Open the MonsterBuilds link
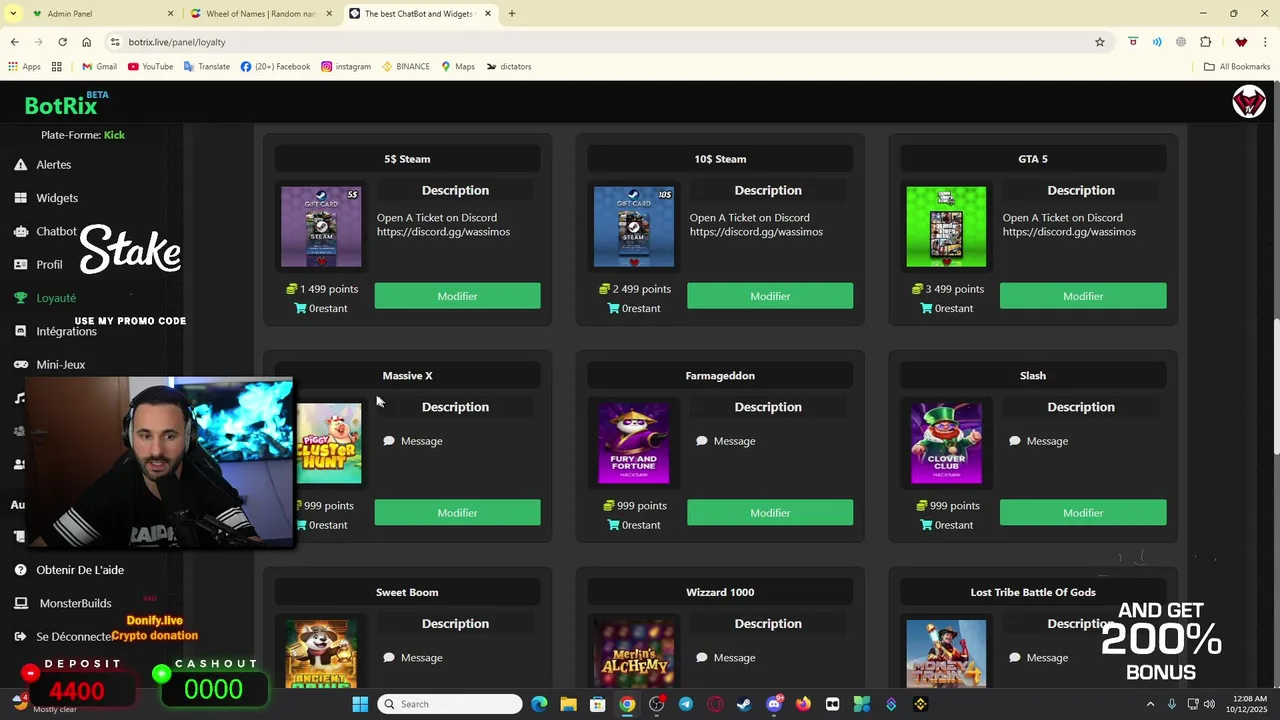 tap(75, 603)
